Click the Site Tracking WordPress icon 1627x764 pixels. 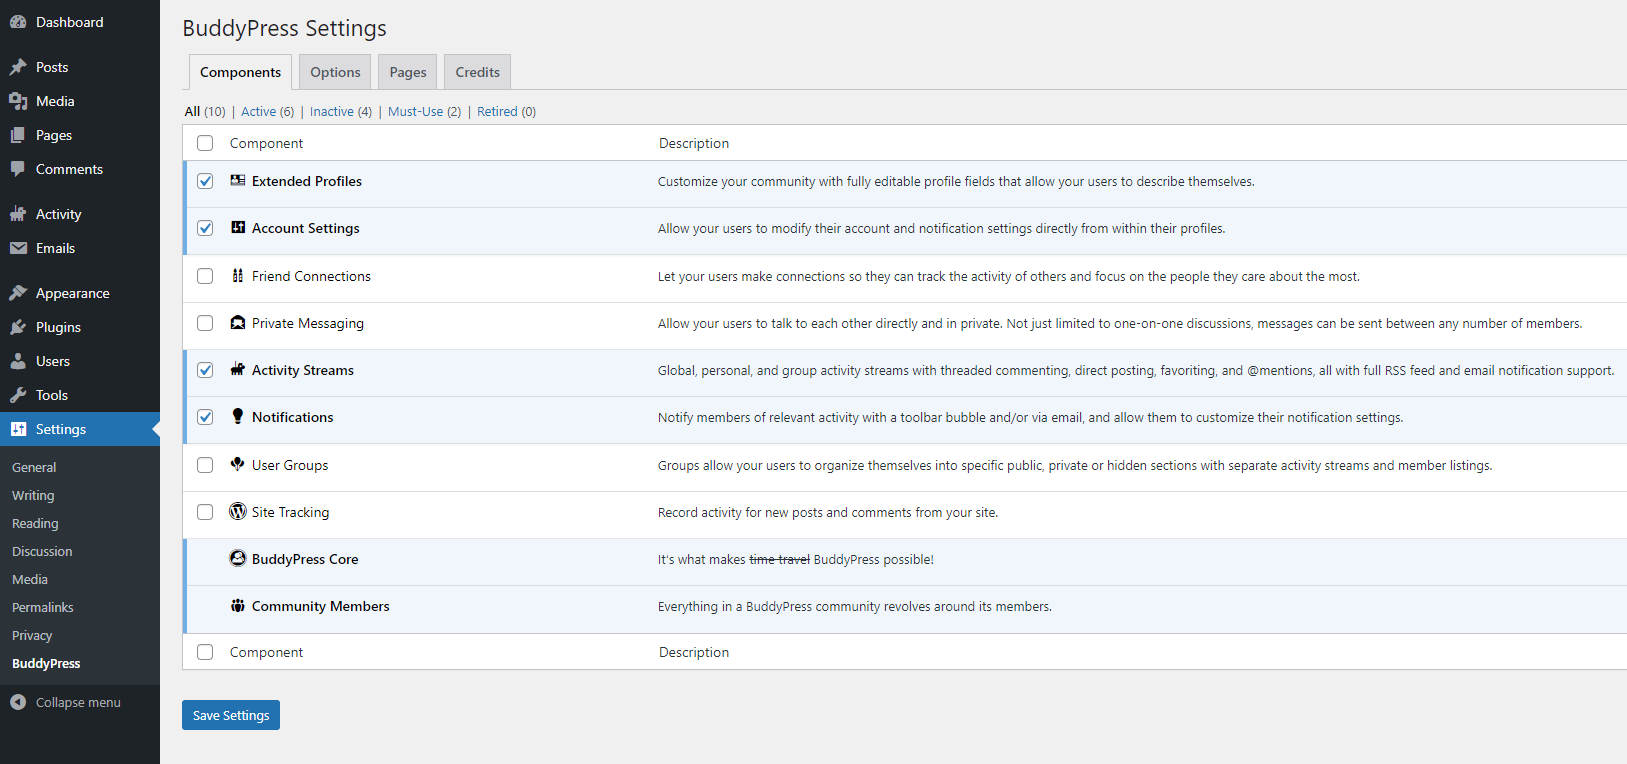tap(238, 511)
